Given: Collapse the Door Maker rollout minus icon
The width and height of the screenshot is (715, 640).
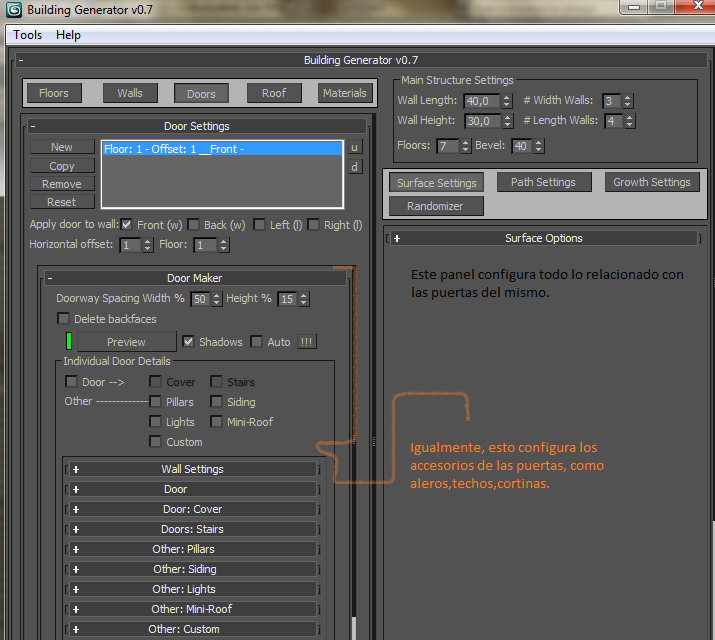Looking at the screenshot, I should click(49, 278).
